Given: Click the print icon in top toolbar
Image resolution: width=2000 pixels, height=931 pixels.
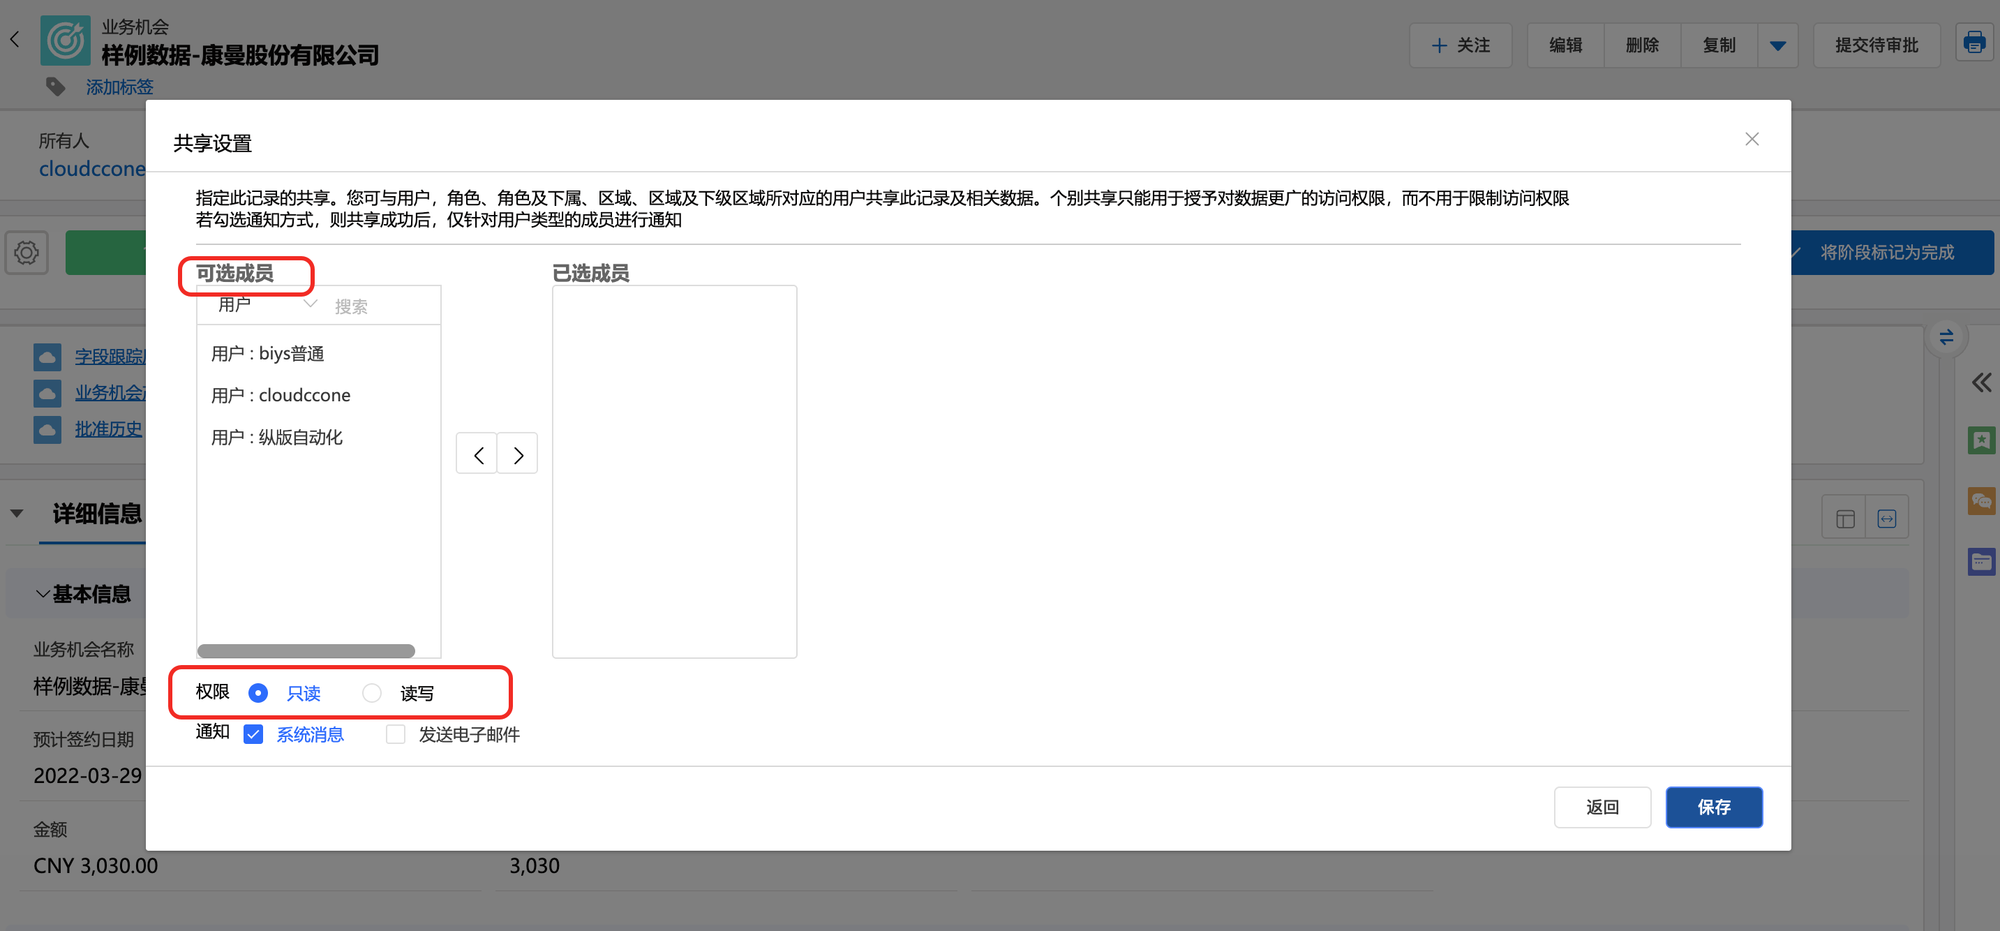Looking at the screenshot, I should point(1973,44).
